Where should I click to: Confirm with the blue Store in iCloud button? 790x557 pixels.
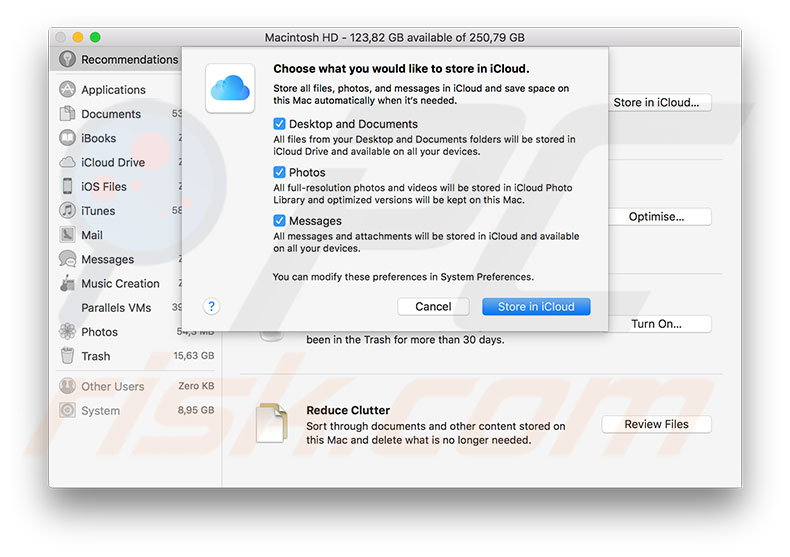(x=536, y=306)
